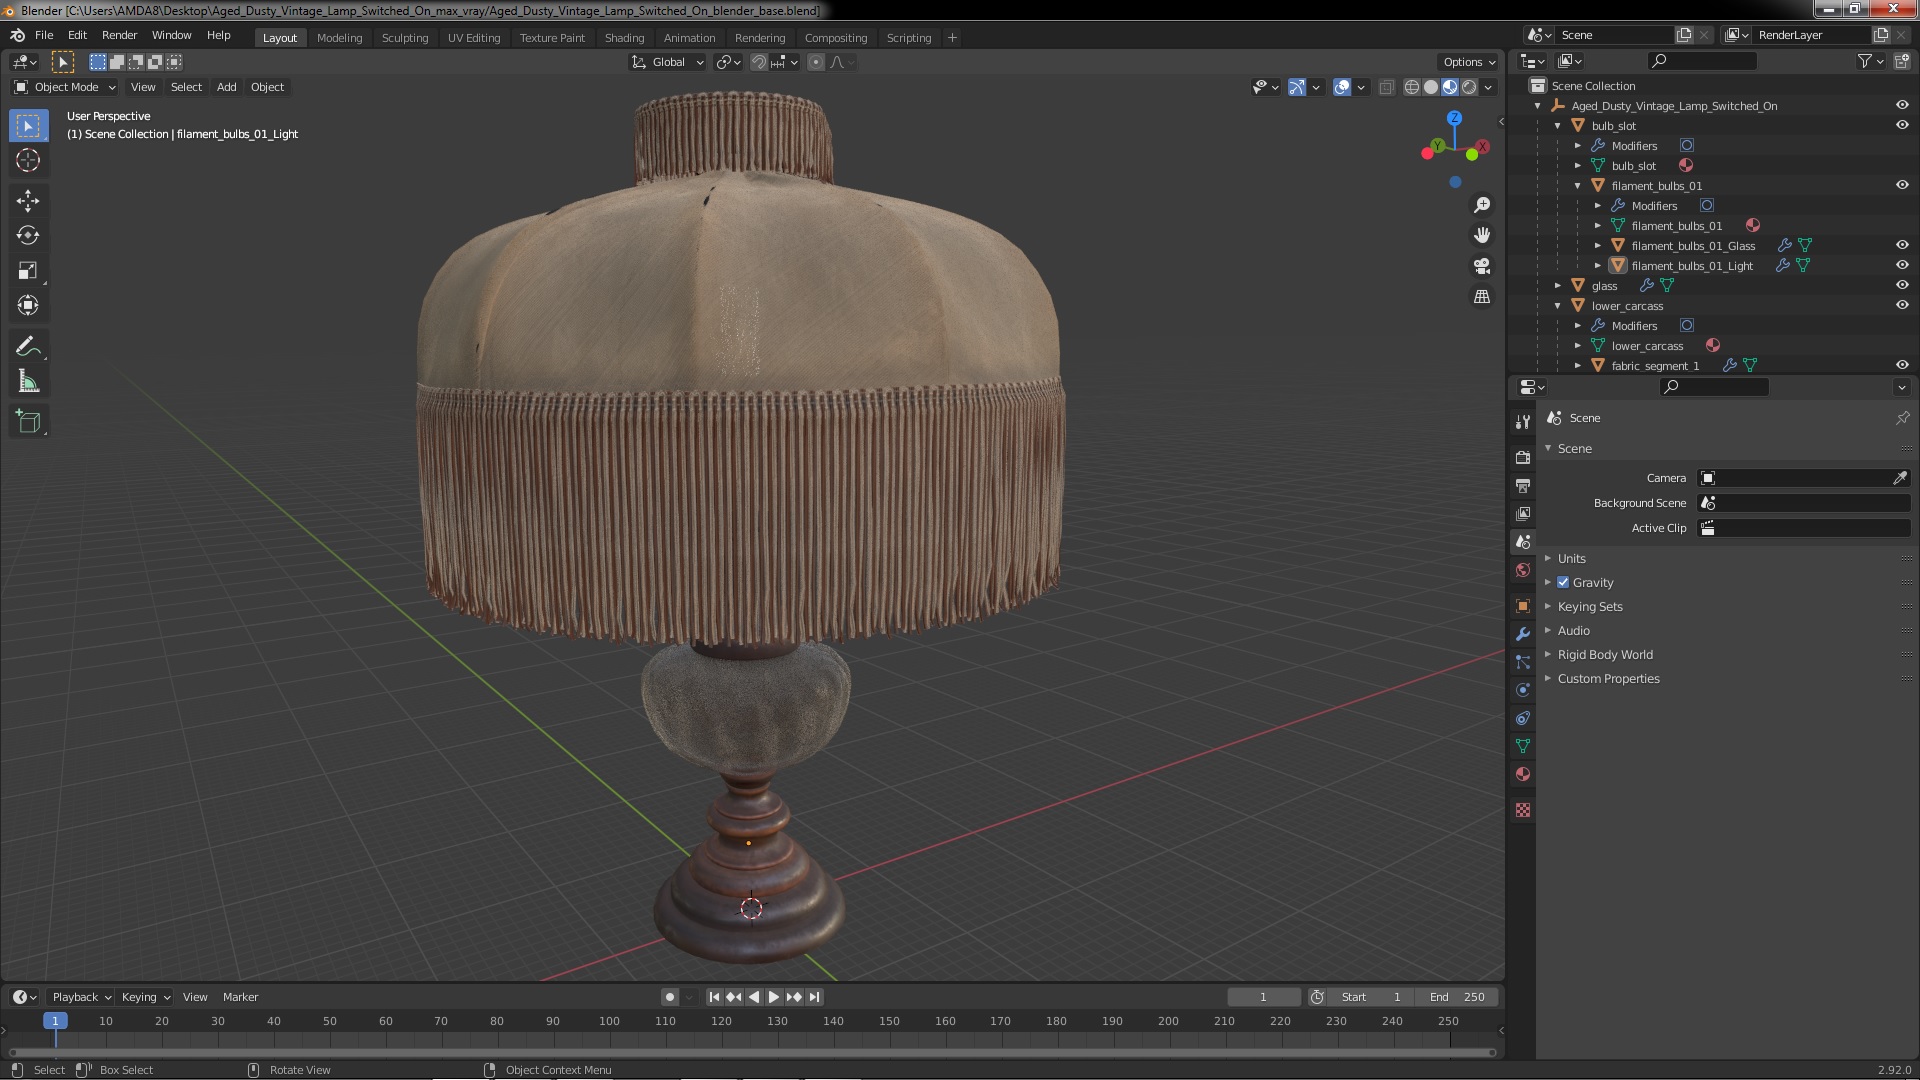Select the Annotate tool
1920x1080 pixels.
28,347
